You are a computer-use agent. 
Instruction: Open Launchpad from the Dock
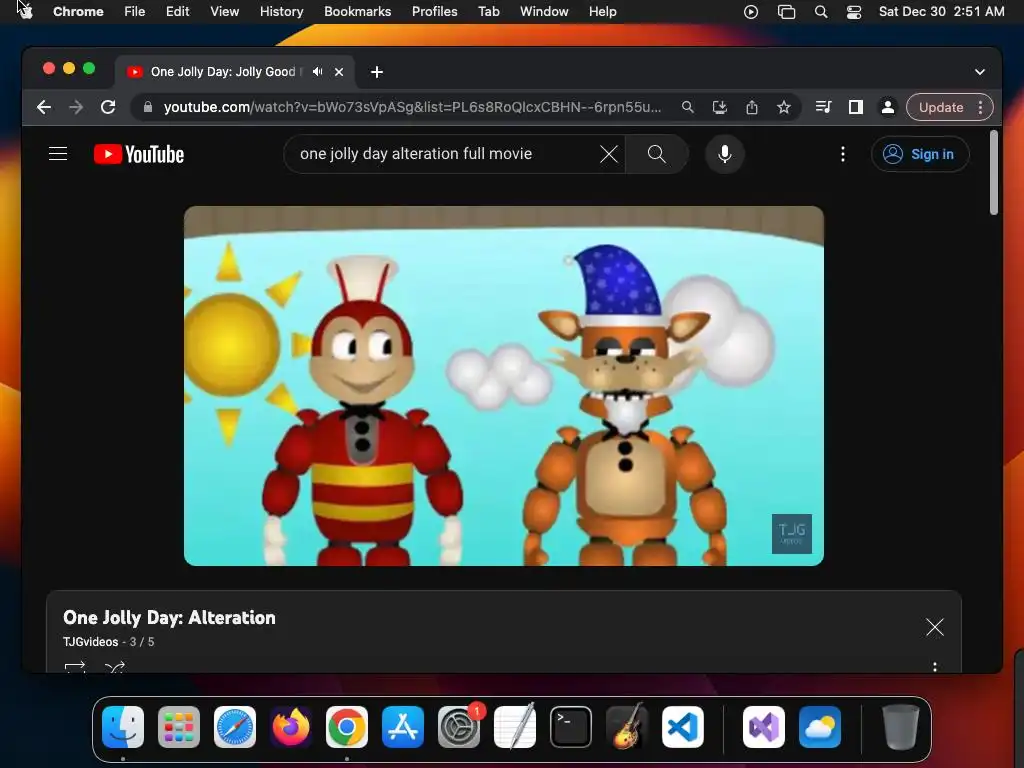(179, 727)
